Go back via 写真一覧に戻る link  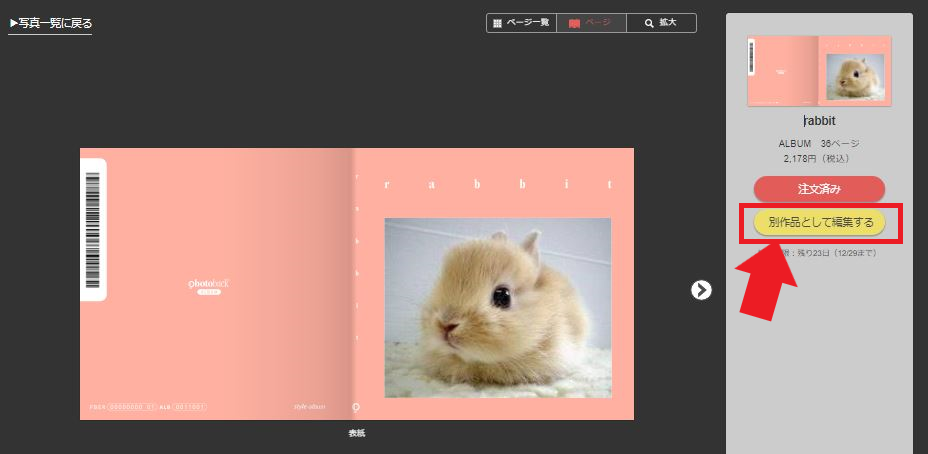pos(51,24)
